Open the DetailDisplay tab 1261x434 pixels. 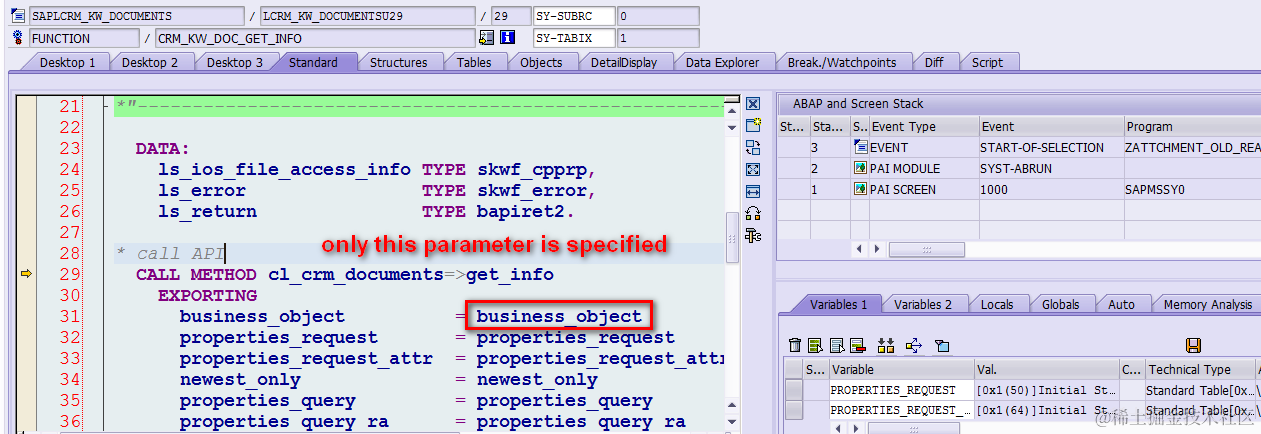(624, 62)
